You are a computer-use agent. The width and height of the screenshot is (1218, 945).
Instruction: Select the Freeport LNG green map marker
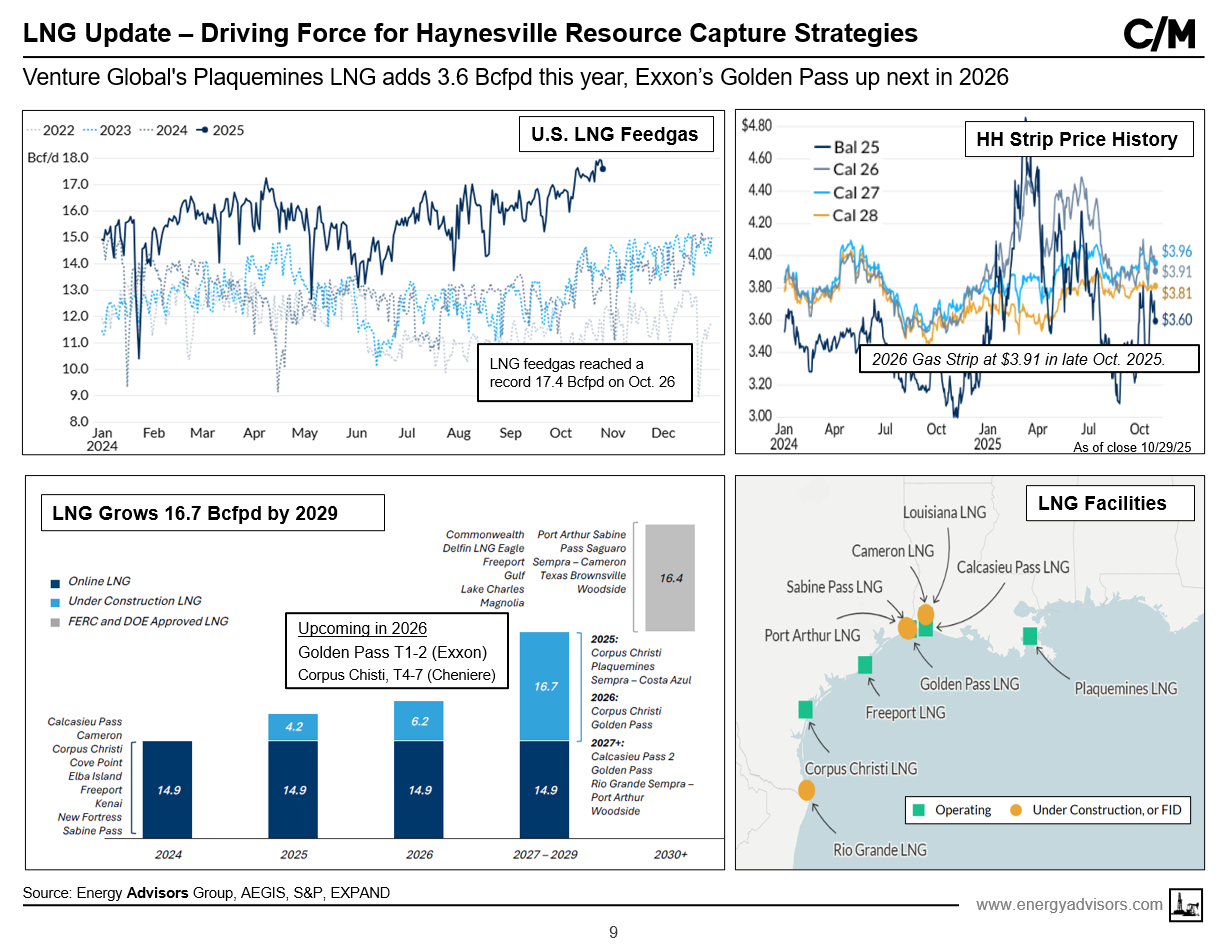click(865, 665)
